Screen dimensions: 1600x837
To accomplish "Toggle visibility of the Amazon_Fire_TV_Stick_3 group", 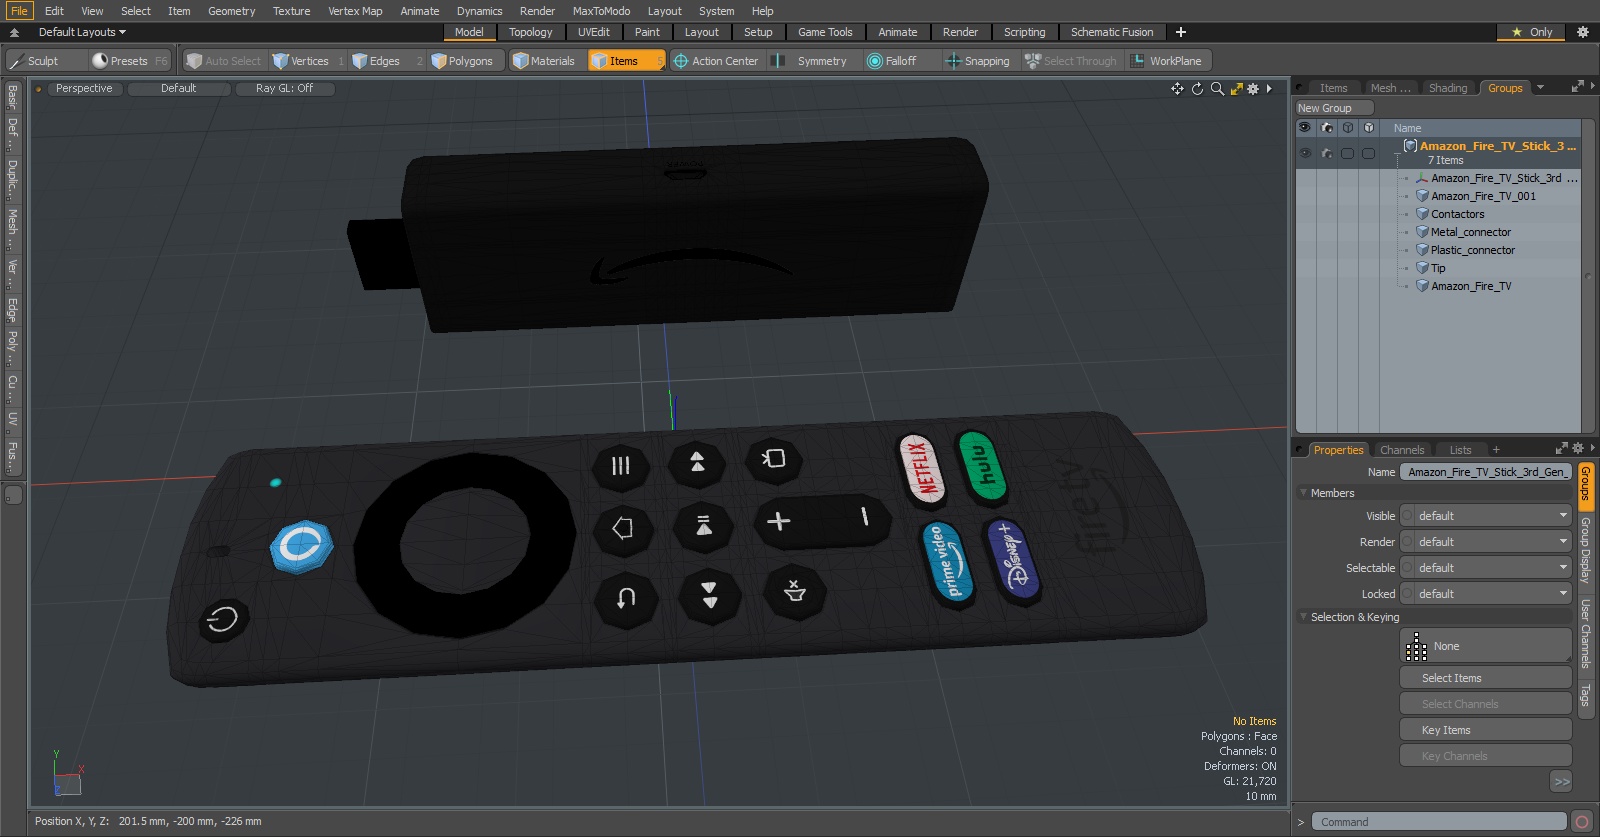I will point(1305,153).
